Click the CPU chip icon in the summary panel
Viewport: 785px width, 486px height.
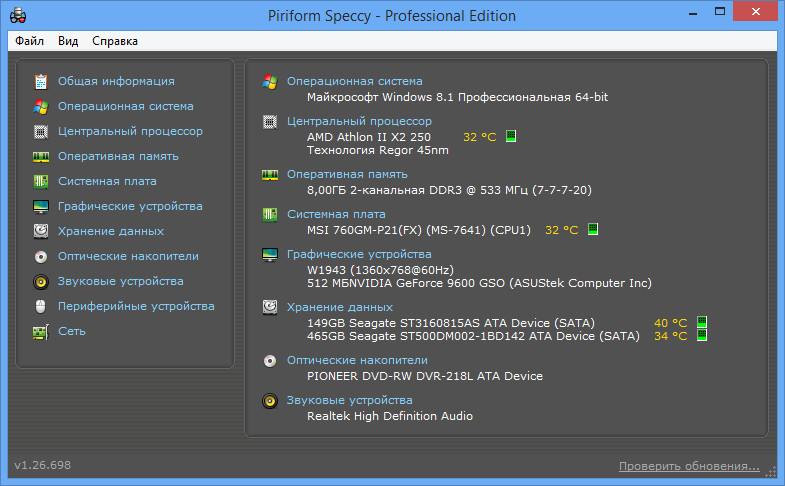click(x=270, y=122)
